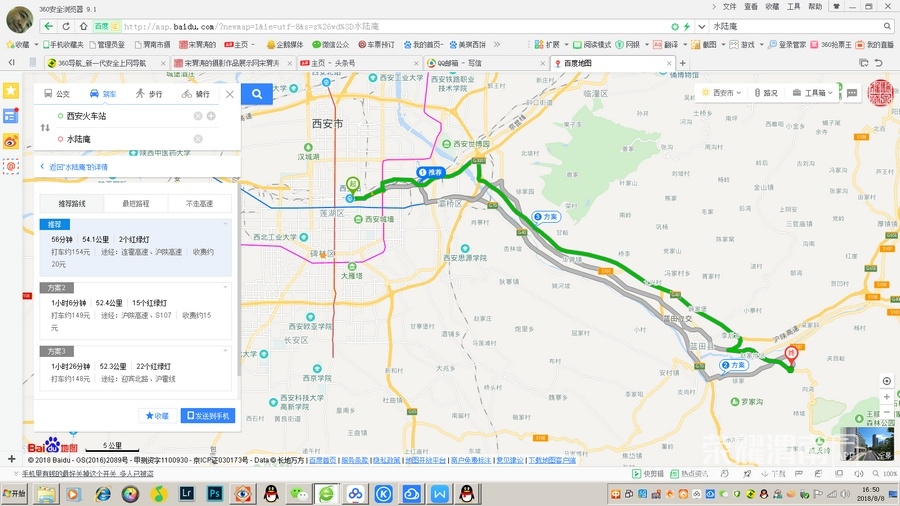Select the 方案3 route card

[136, 368]
